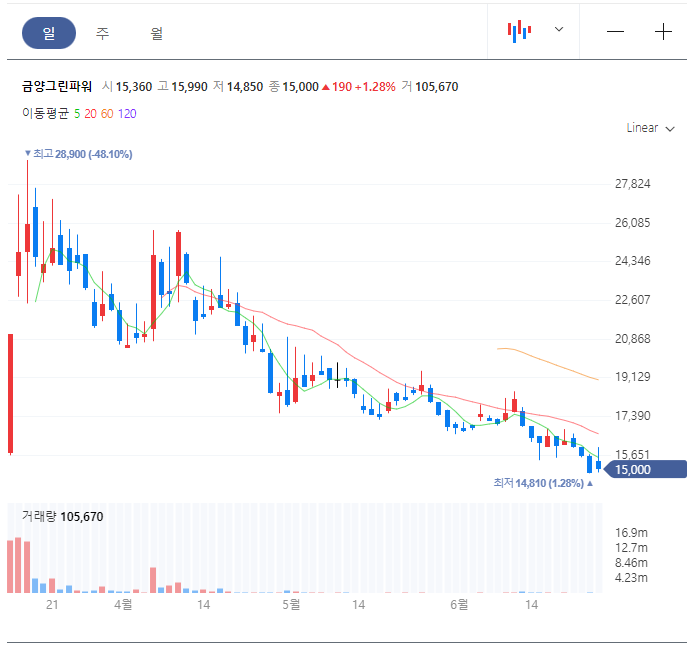Switch to the monthly 월 chart tab
This screenshot has height=659, width=696.
tap(156, 33)
